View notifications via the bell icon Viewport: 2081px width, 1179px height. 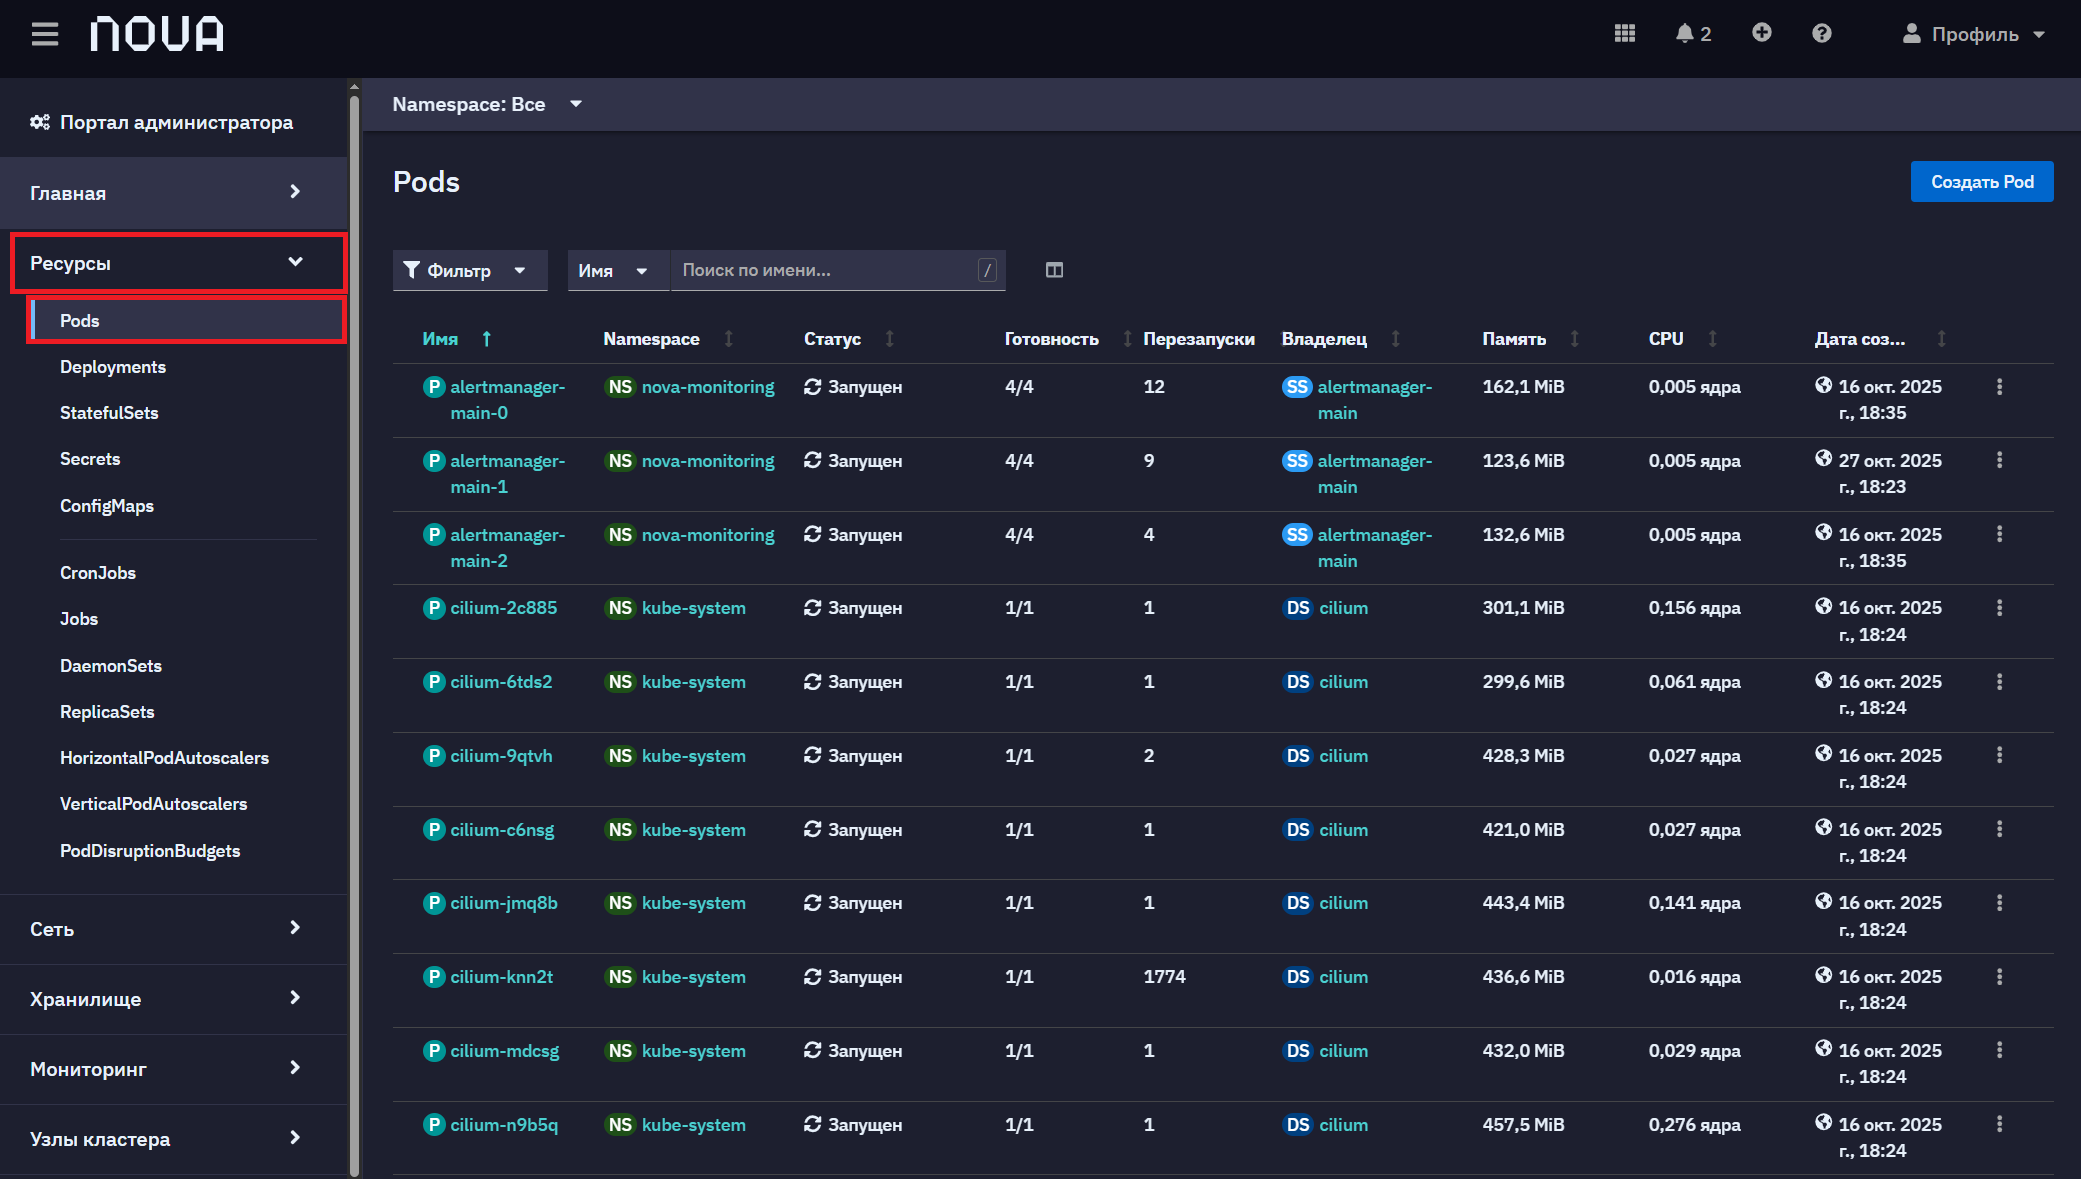pyautogui.click(x=1693, y=34)
